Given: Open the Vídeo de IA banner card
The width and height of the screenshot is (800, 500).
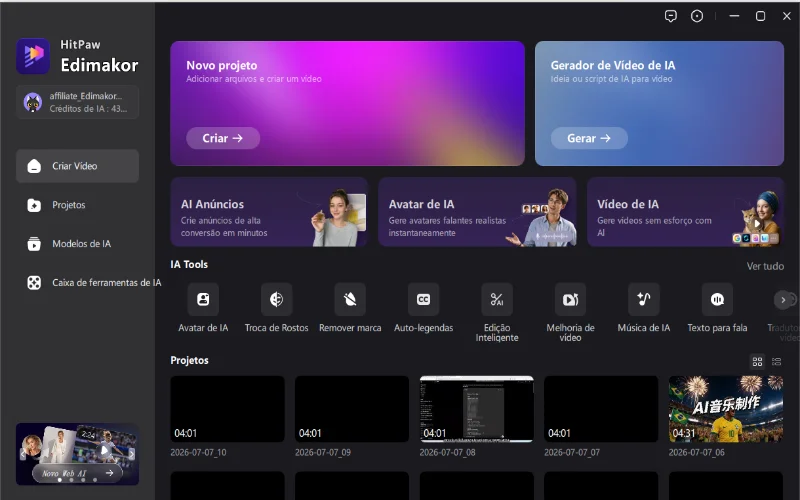Looking at the screenshot, I should 685,212.
